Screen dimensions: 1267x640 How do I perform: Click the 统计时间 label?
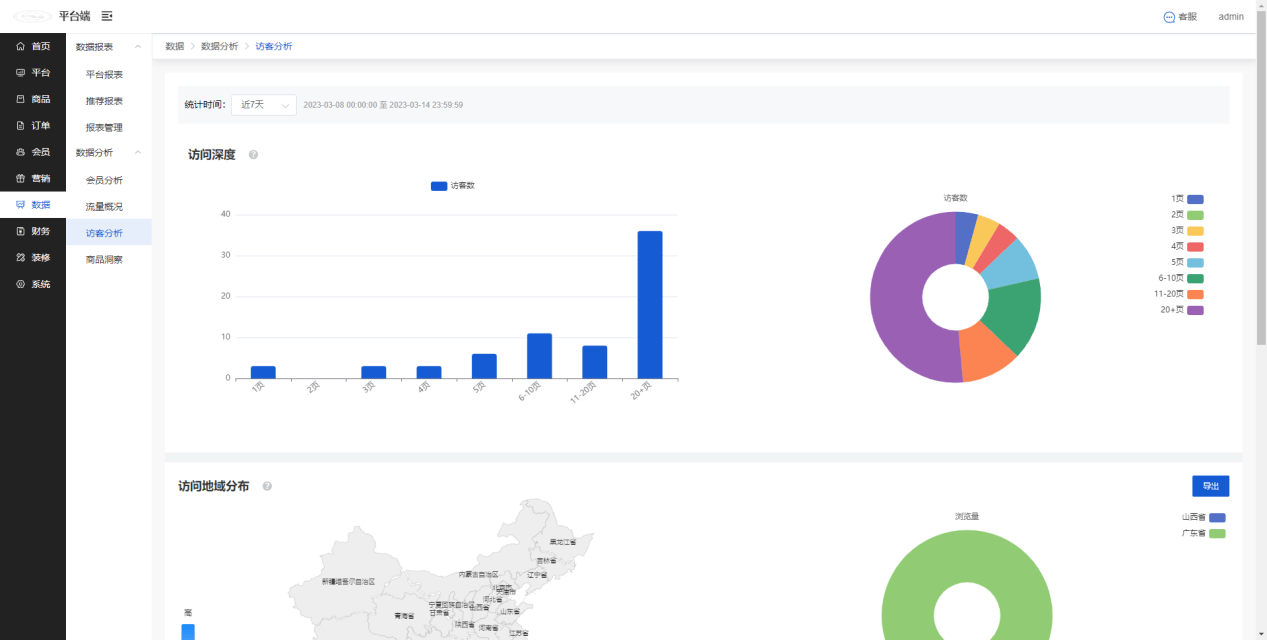[x=205, y=105]
